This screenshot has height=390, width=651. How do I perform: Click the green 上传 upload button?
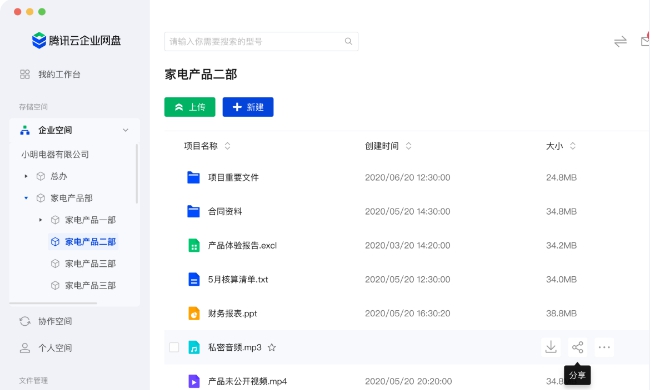pyautogui.click(x=190, y=107)
